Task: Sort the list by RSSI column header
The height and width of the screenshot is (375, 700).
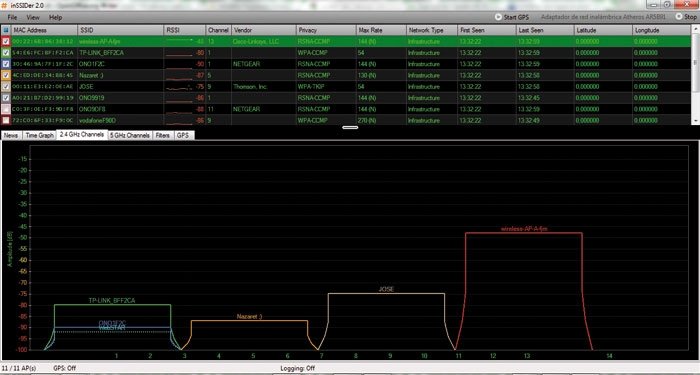Action: click(184, 30)
